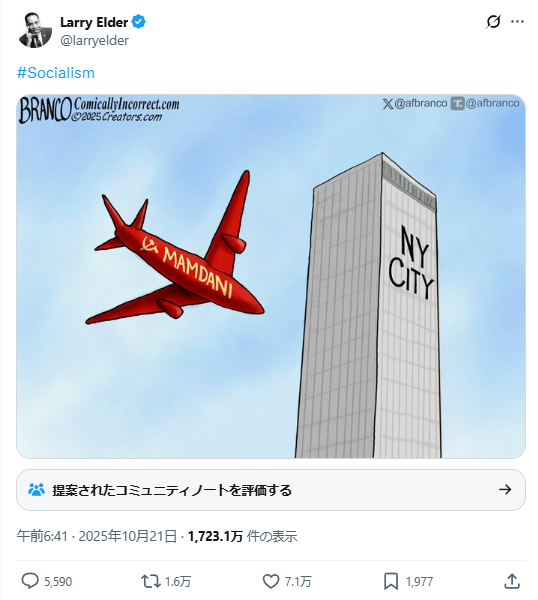This screenshot has width=538, height=600.
Task: Click the reply speech bubble icon
Action: click(x=30, y=581)
